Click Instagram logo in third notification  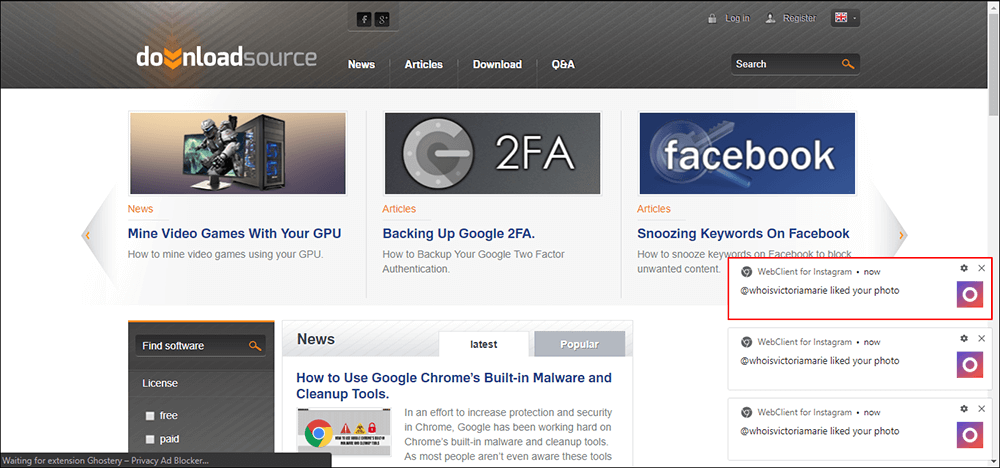pyautogui.click(x=969, y=435)
